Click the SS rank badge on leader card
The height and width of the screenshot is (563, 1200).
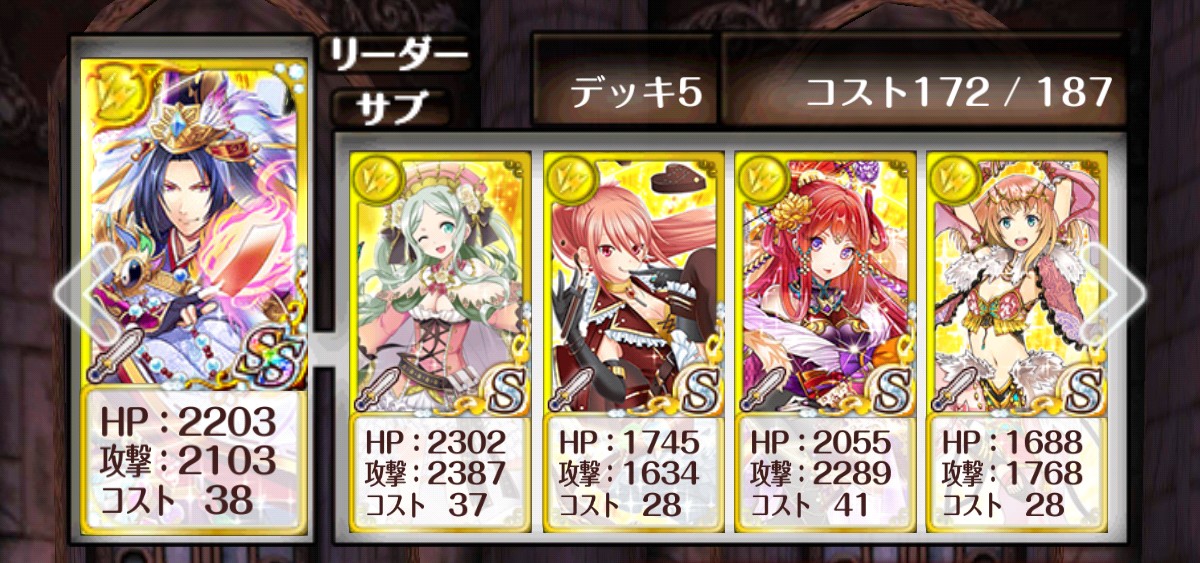(267, 355)
